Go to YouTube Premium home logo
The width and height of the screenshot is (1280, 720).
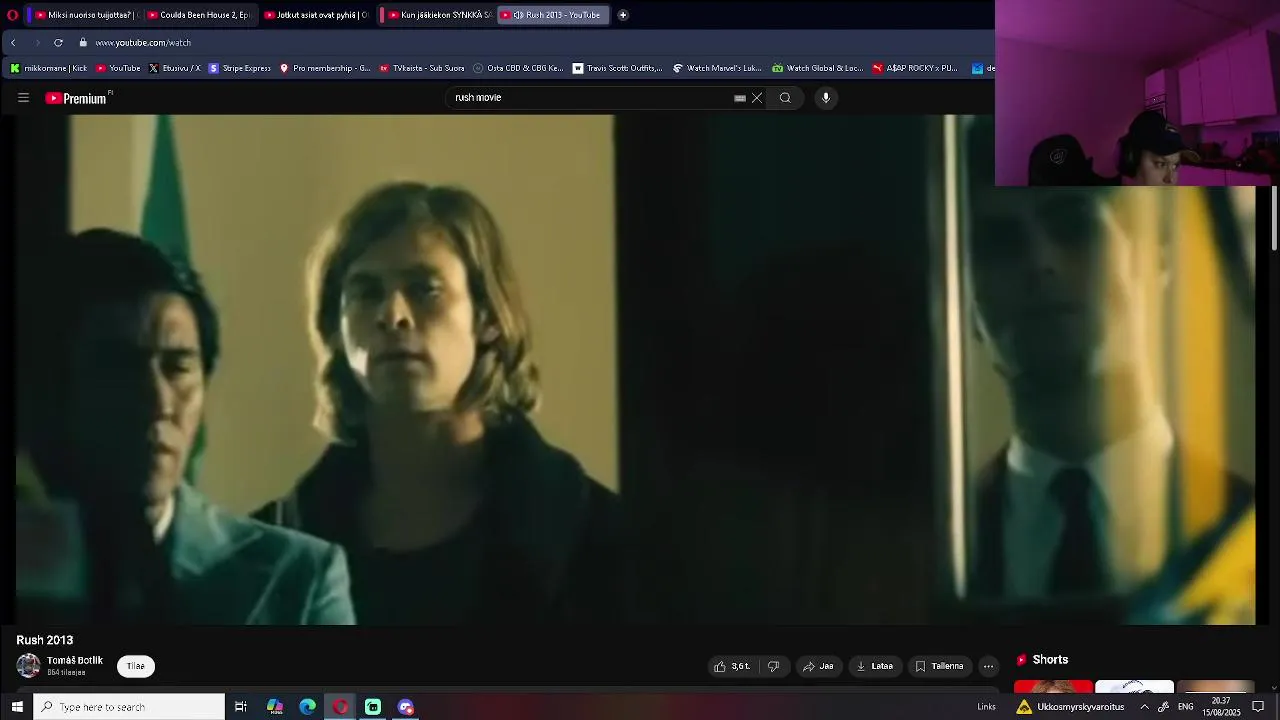76,98
